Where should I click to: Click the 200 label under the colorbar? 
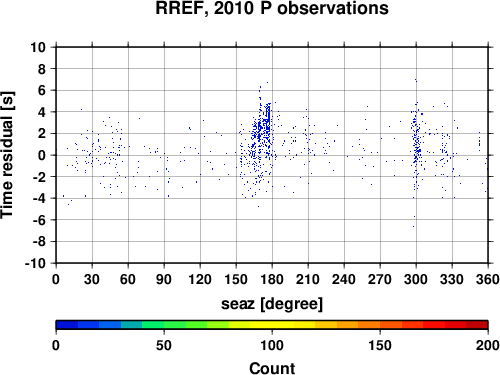pyautogui.click(x=488, y=345)
